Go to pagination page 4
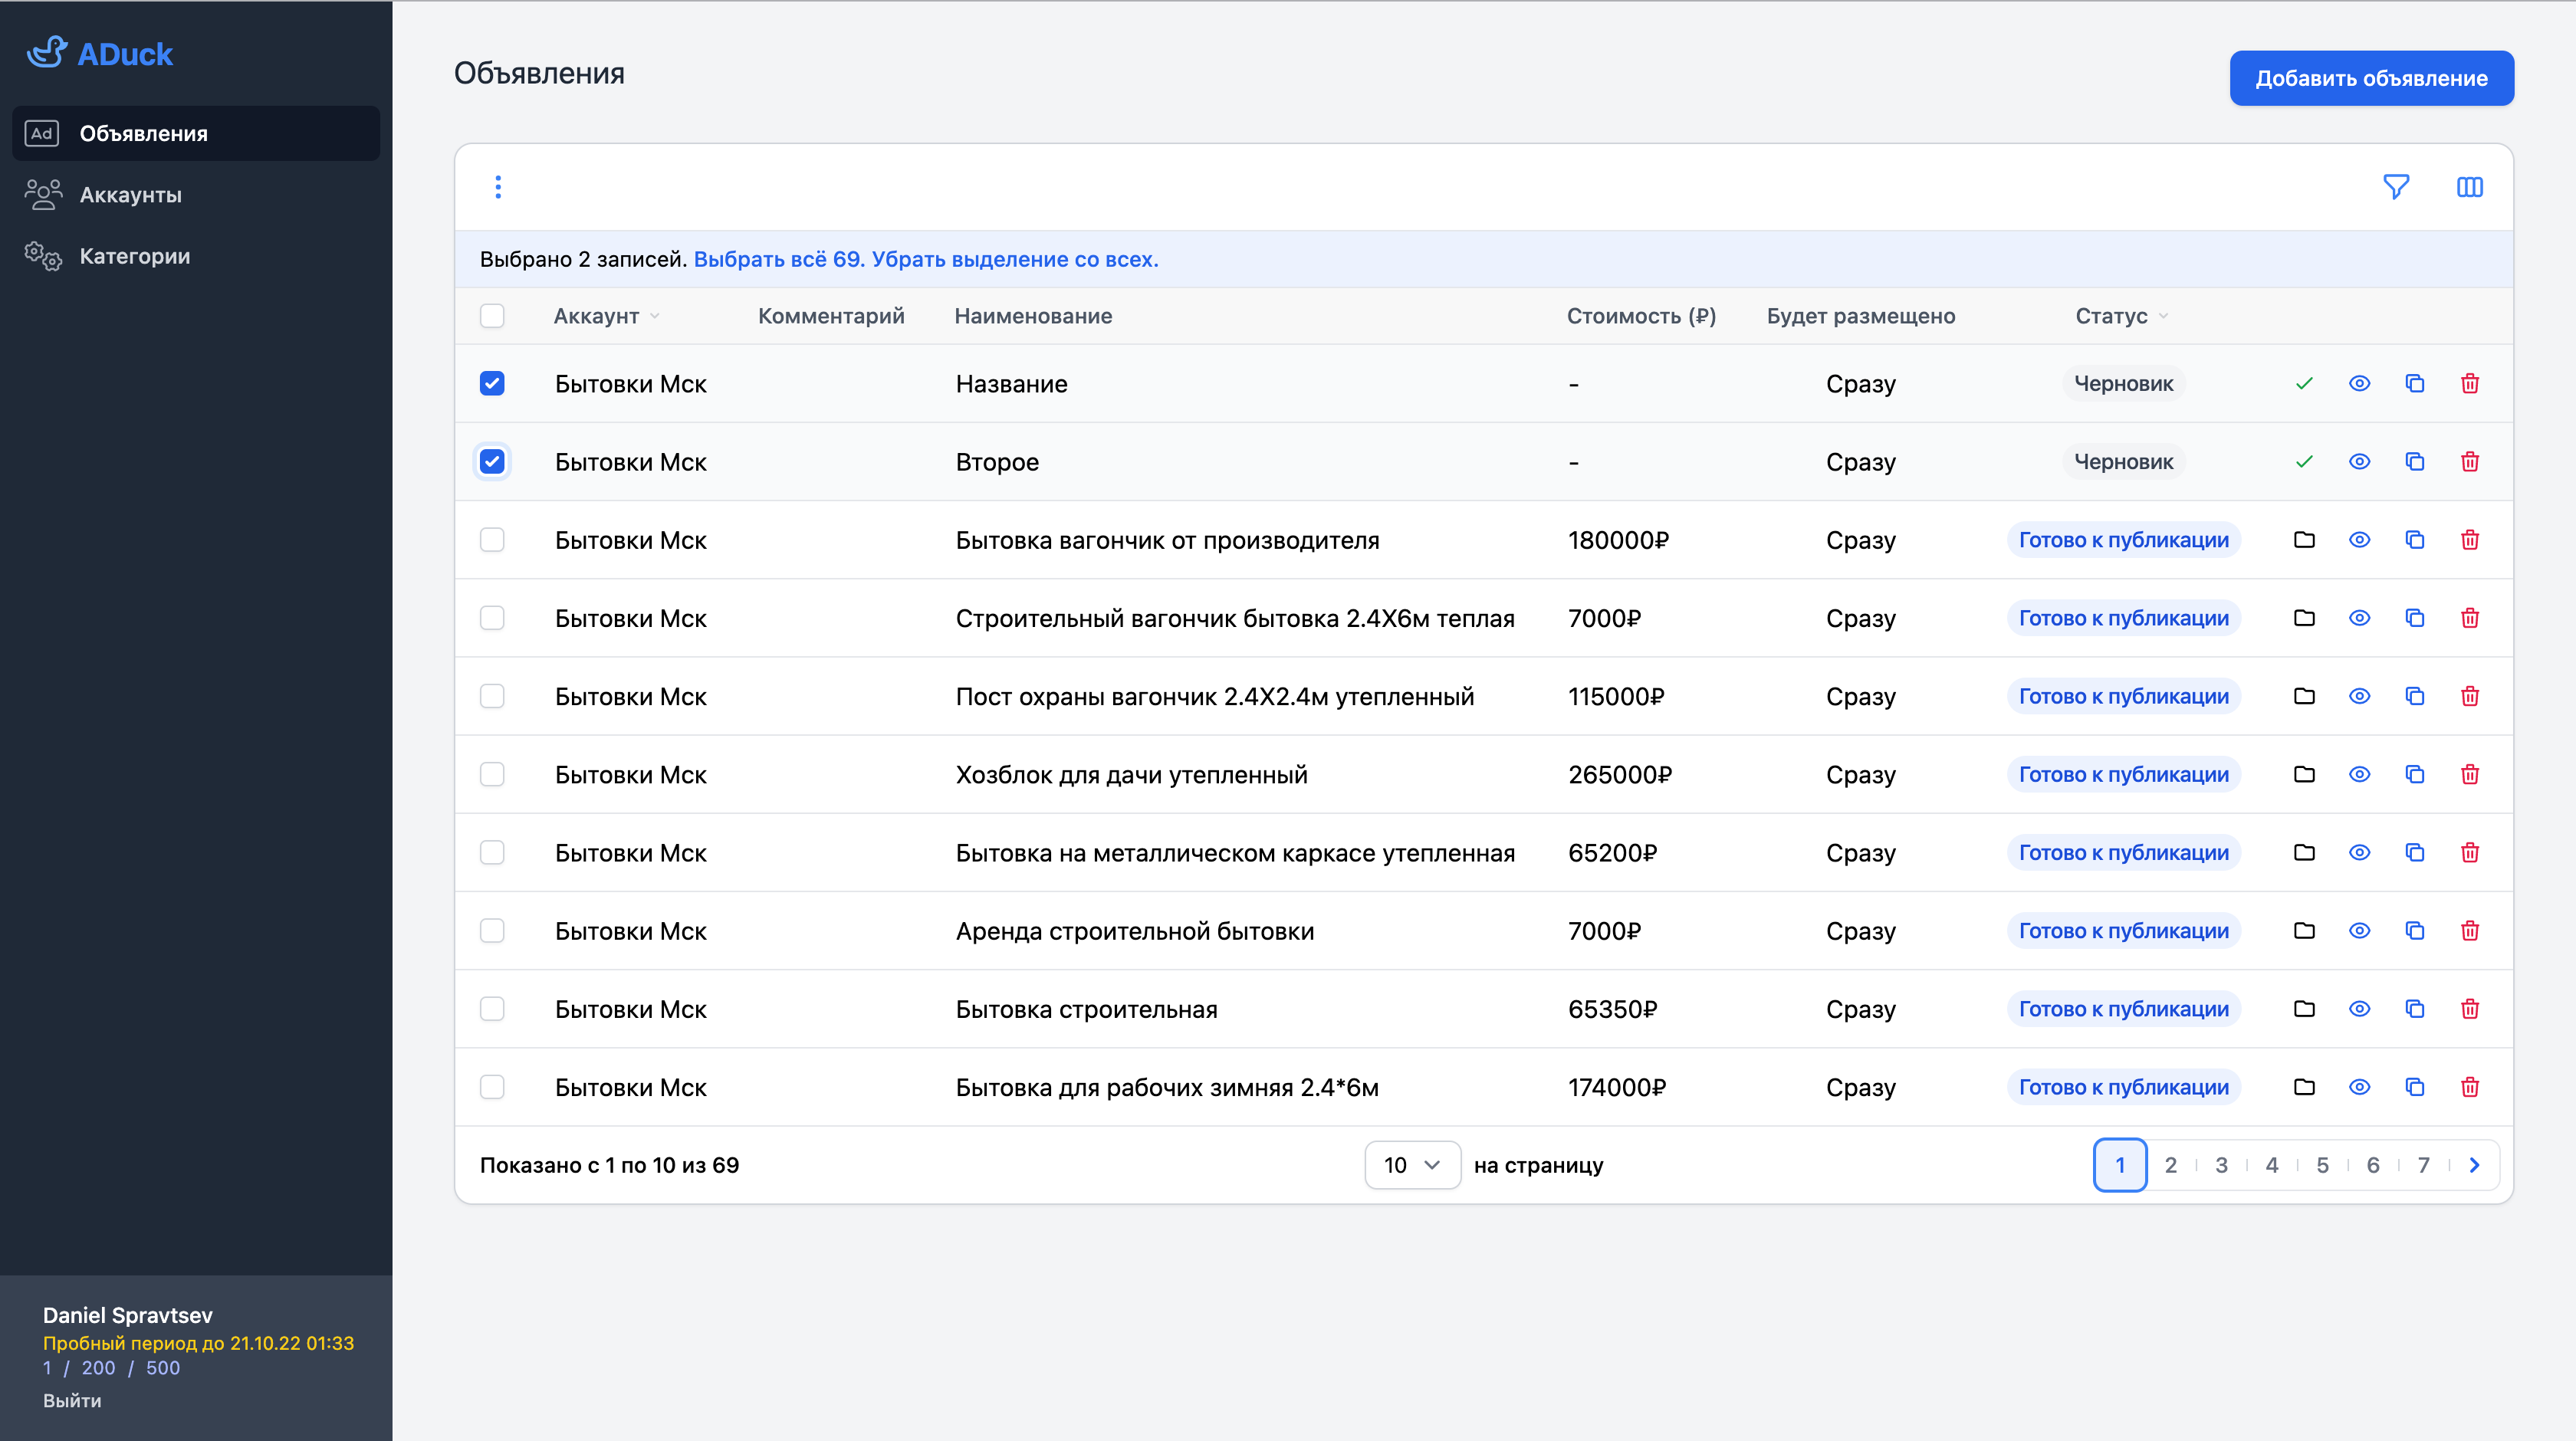2576x1441 pixels. [x=2272, y=1165]
